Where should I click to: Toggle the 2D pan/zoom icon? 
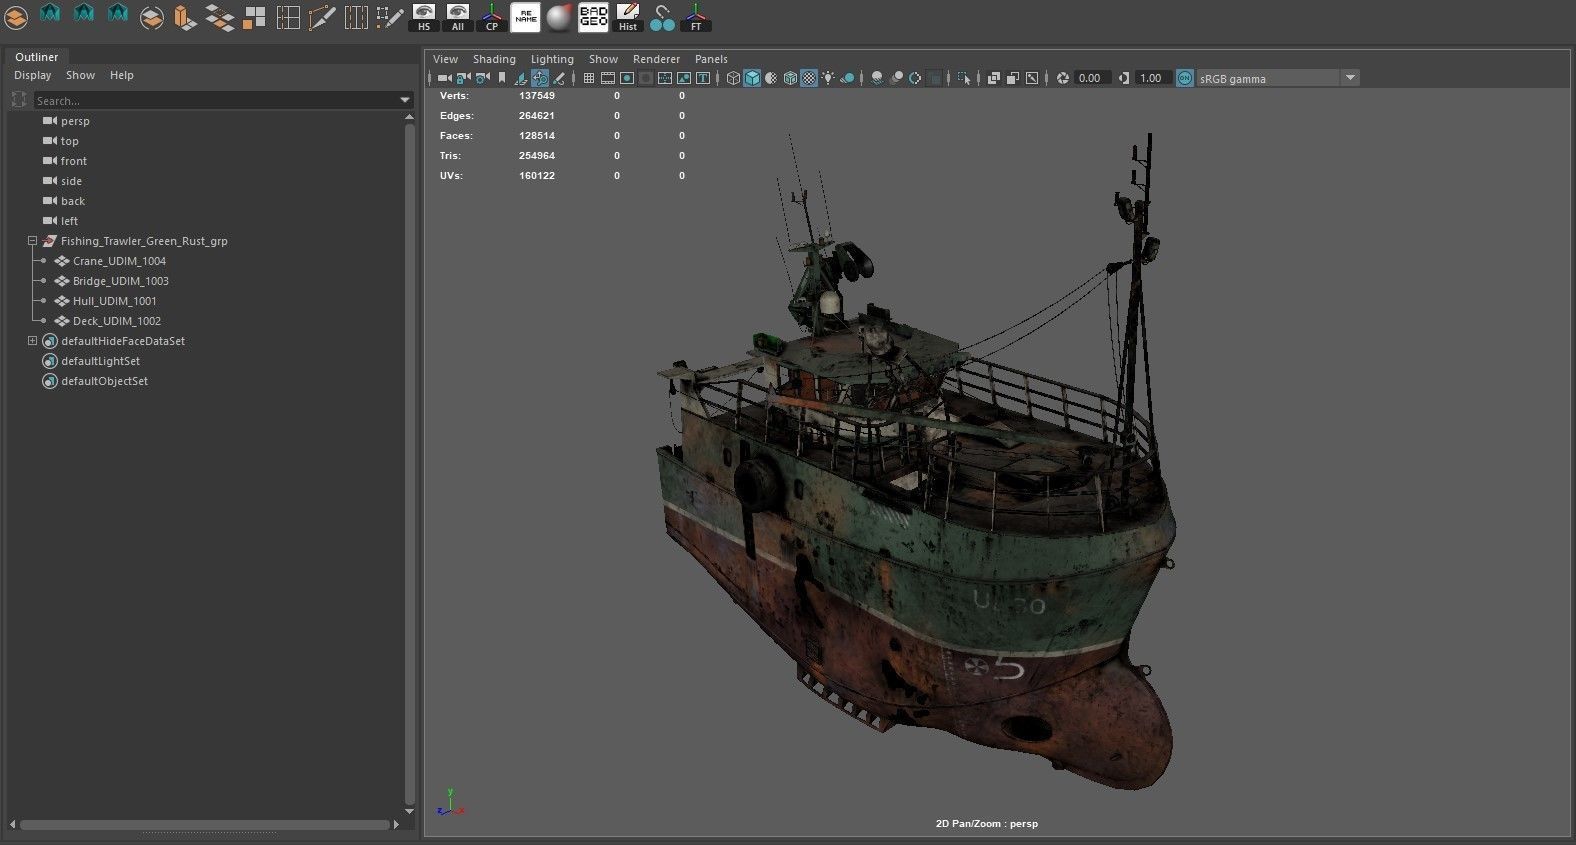[x=540, y=78]
